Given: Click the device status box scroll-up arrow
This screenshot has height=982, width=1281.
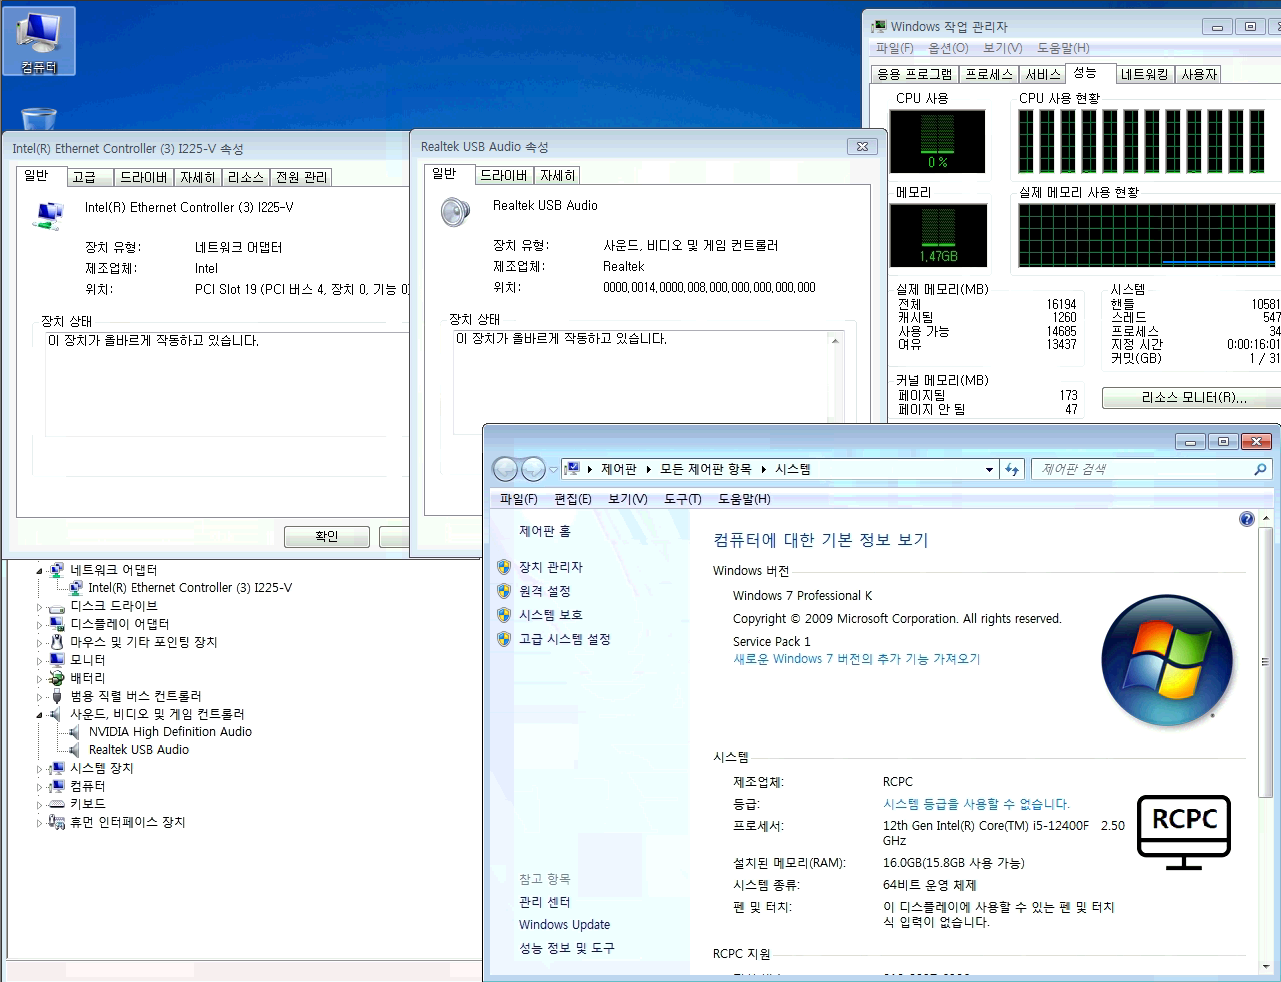Looking at the screenshot, I should click(x=835, y=340).
